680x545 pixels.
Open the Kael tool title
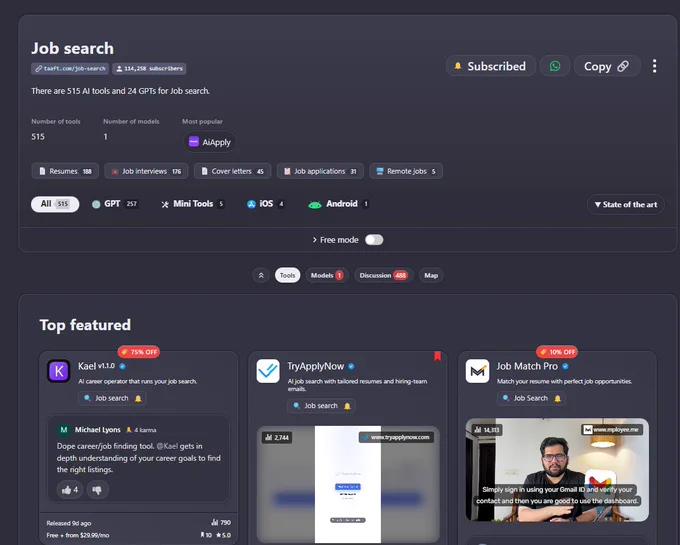(87, 366)
